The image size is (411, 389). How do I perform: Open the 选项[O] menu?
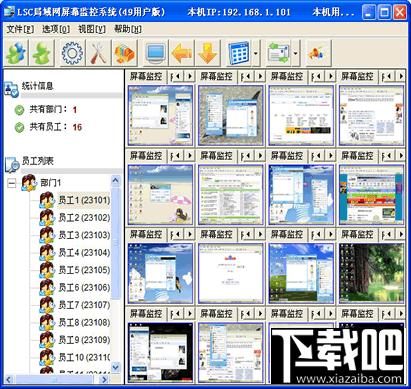coord(56,29)
